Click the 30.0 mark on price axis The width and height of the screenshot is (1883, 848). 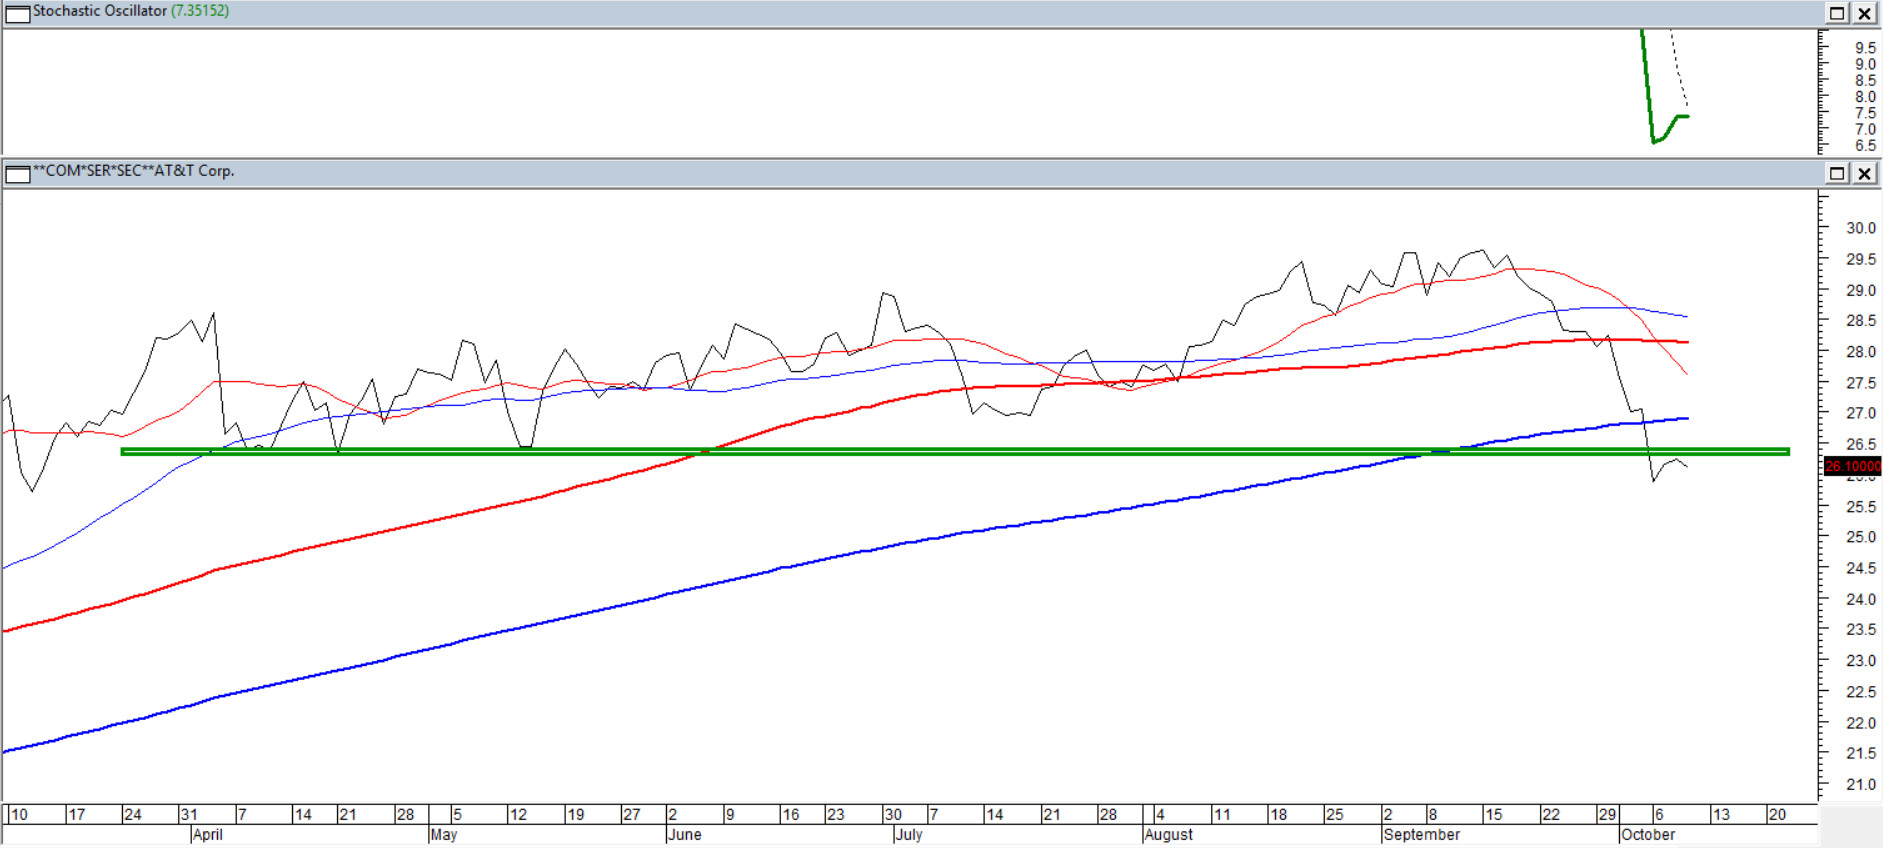coord(1860,228)
